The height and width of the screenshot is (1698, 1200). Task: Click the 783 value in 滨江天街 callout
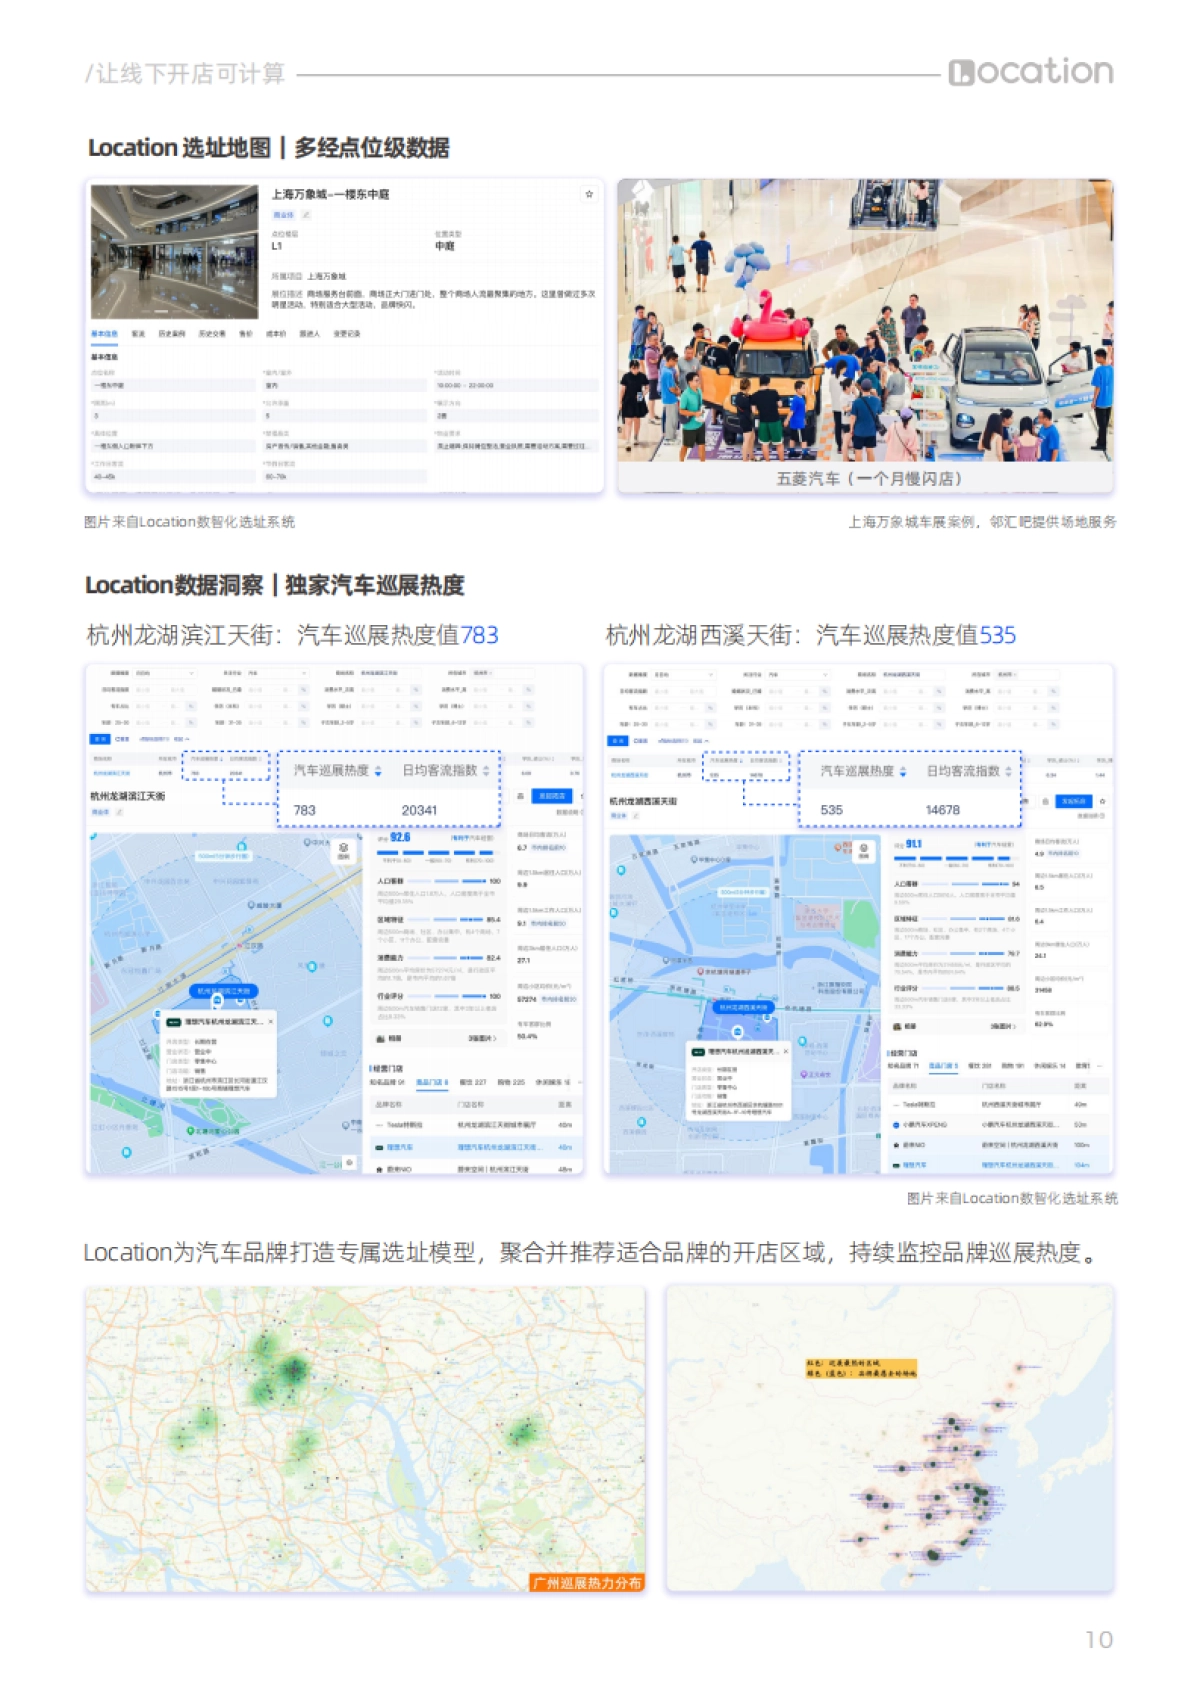[x=305, y=810]
